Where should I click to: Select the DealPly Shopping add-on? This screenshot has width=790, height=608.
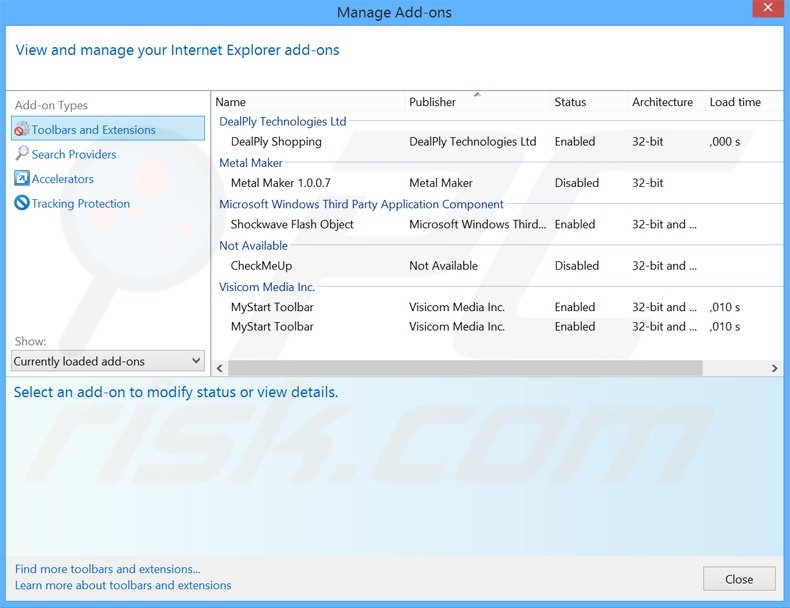[x=276, y=142]
